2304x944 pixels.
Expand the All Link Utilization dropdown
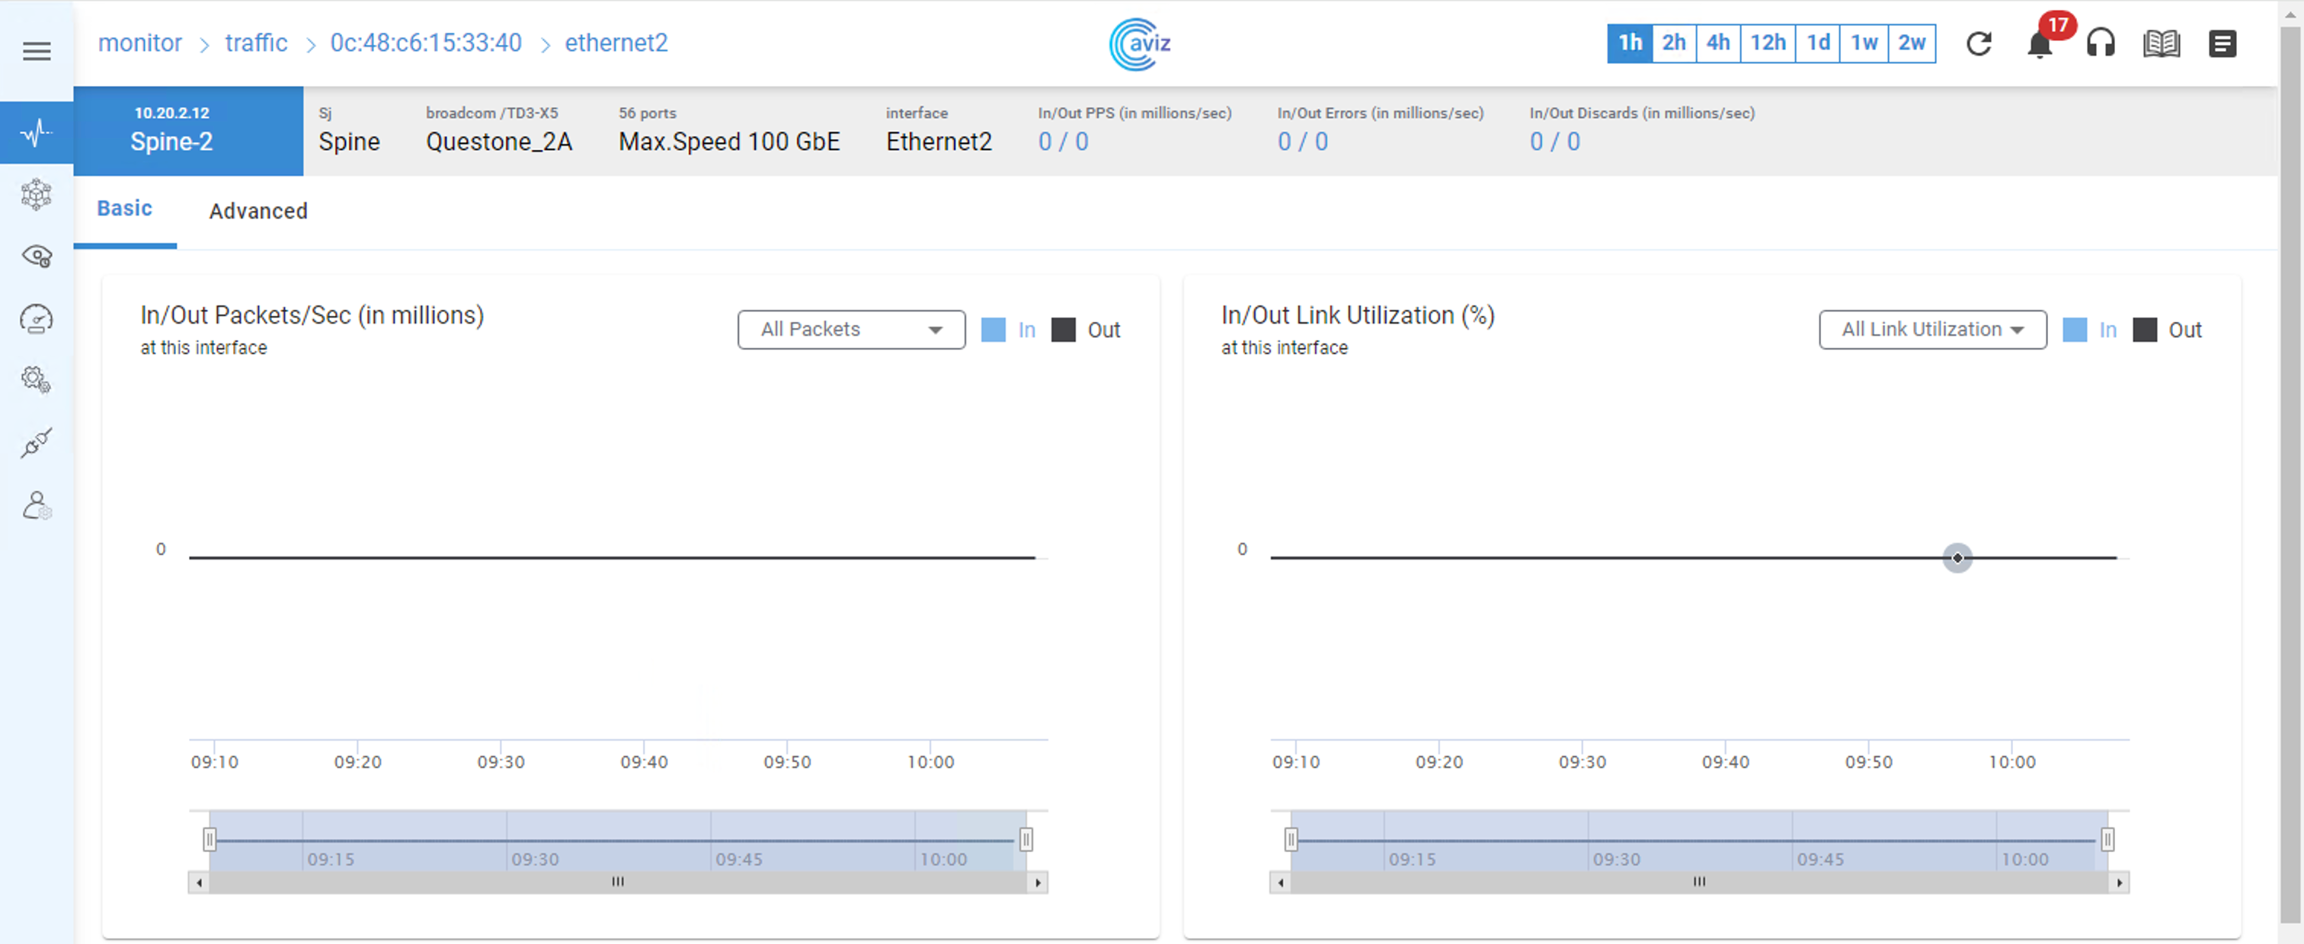(1932, 330)
